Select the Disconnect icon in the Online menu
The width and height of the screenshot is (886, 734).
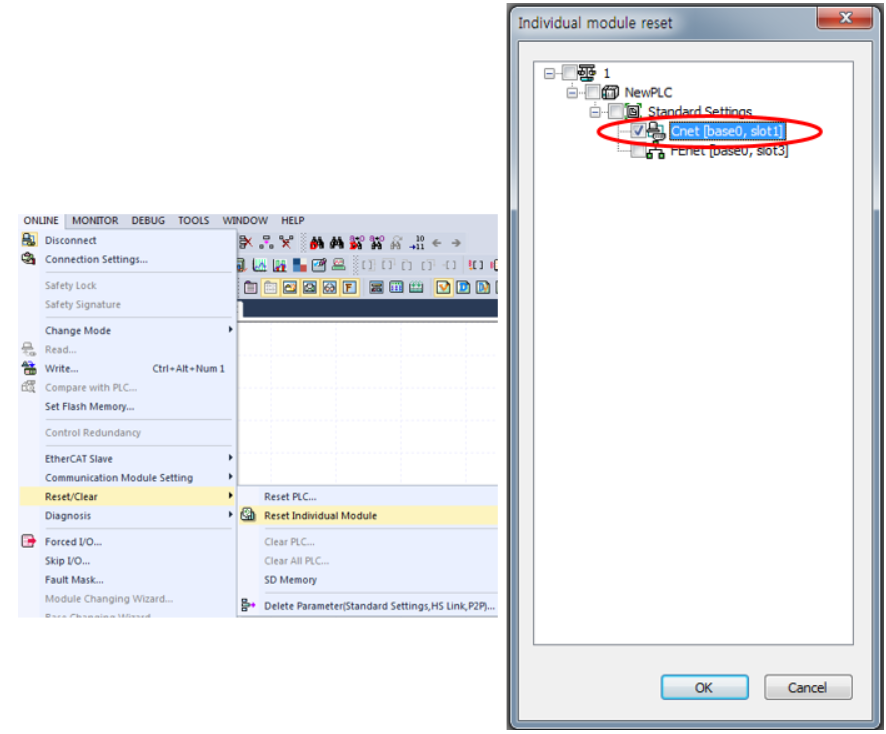[x=30, y=240]
